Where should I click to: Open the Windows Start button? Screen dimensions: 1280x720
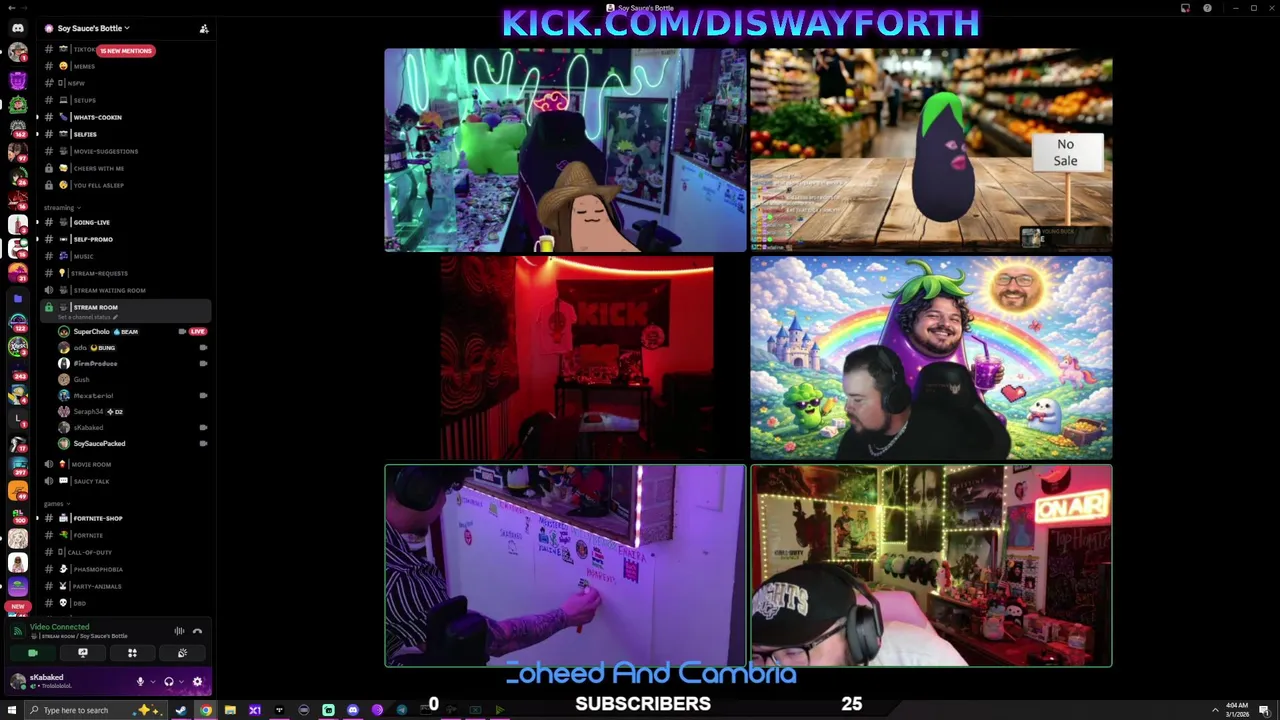(12, 710)
